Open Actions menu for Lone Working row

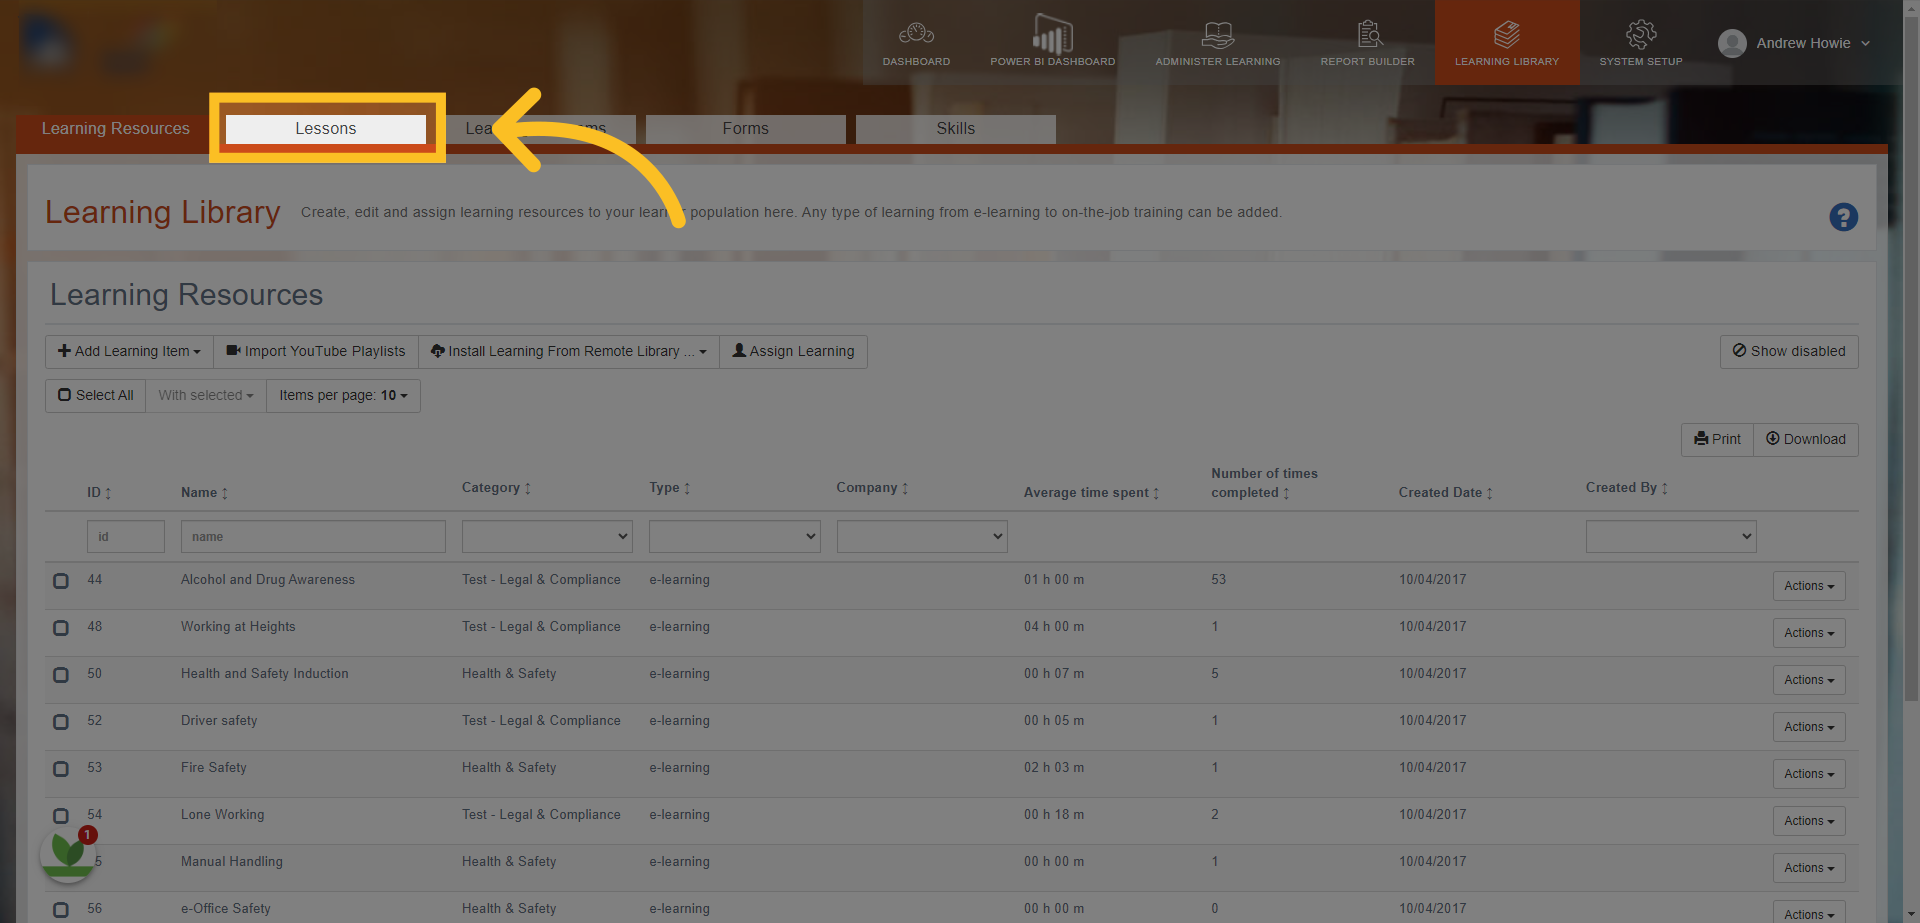[x=1808, y=821]
